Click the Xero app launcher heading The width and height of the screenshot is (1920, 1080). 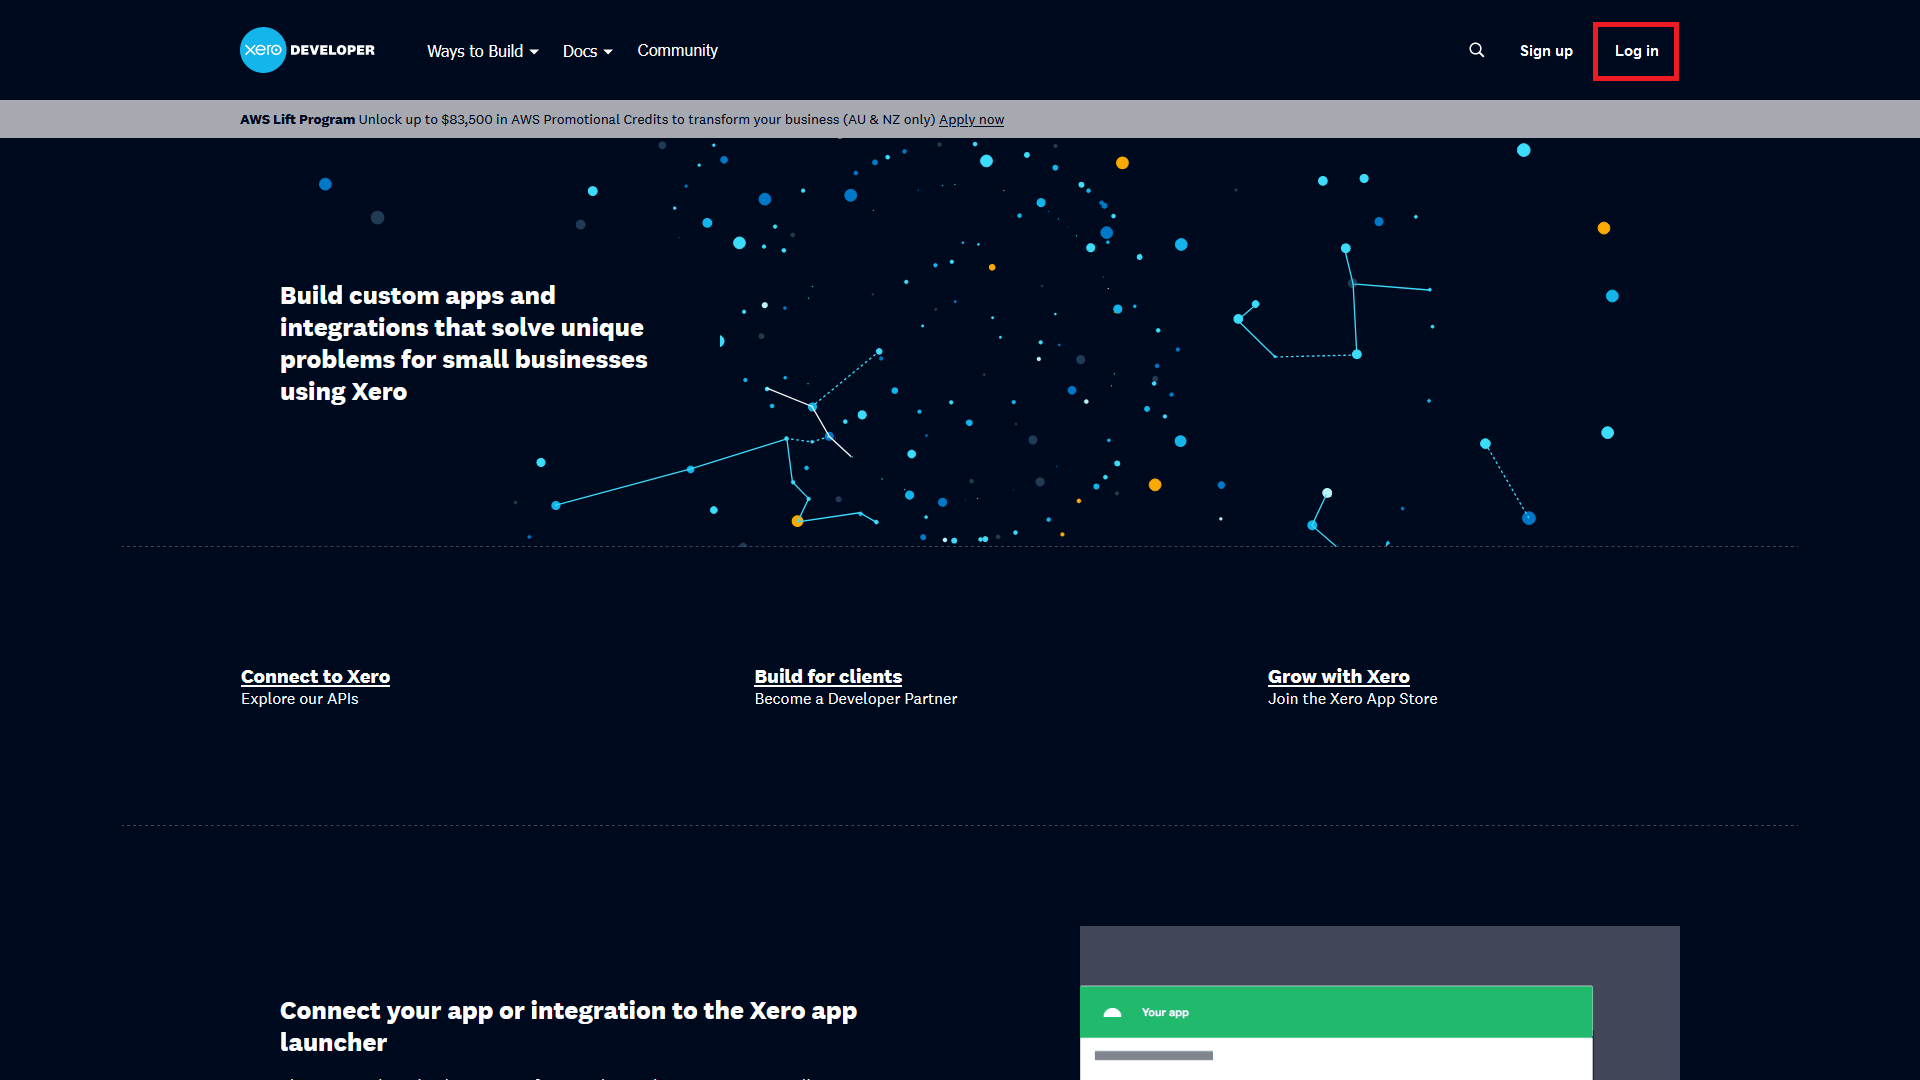click(x=567, y=1026)
